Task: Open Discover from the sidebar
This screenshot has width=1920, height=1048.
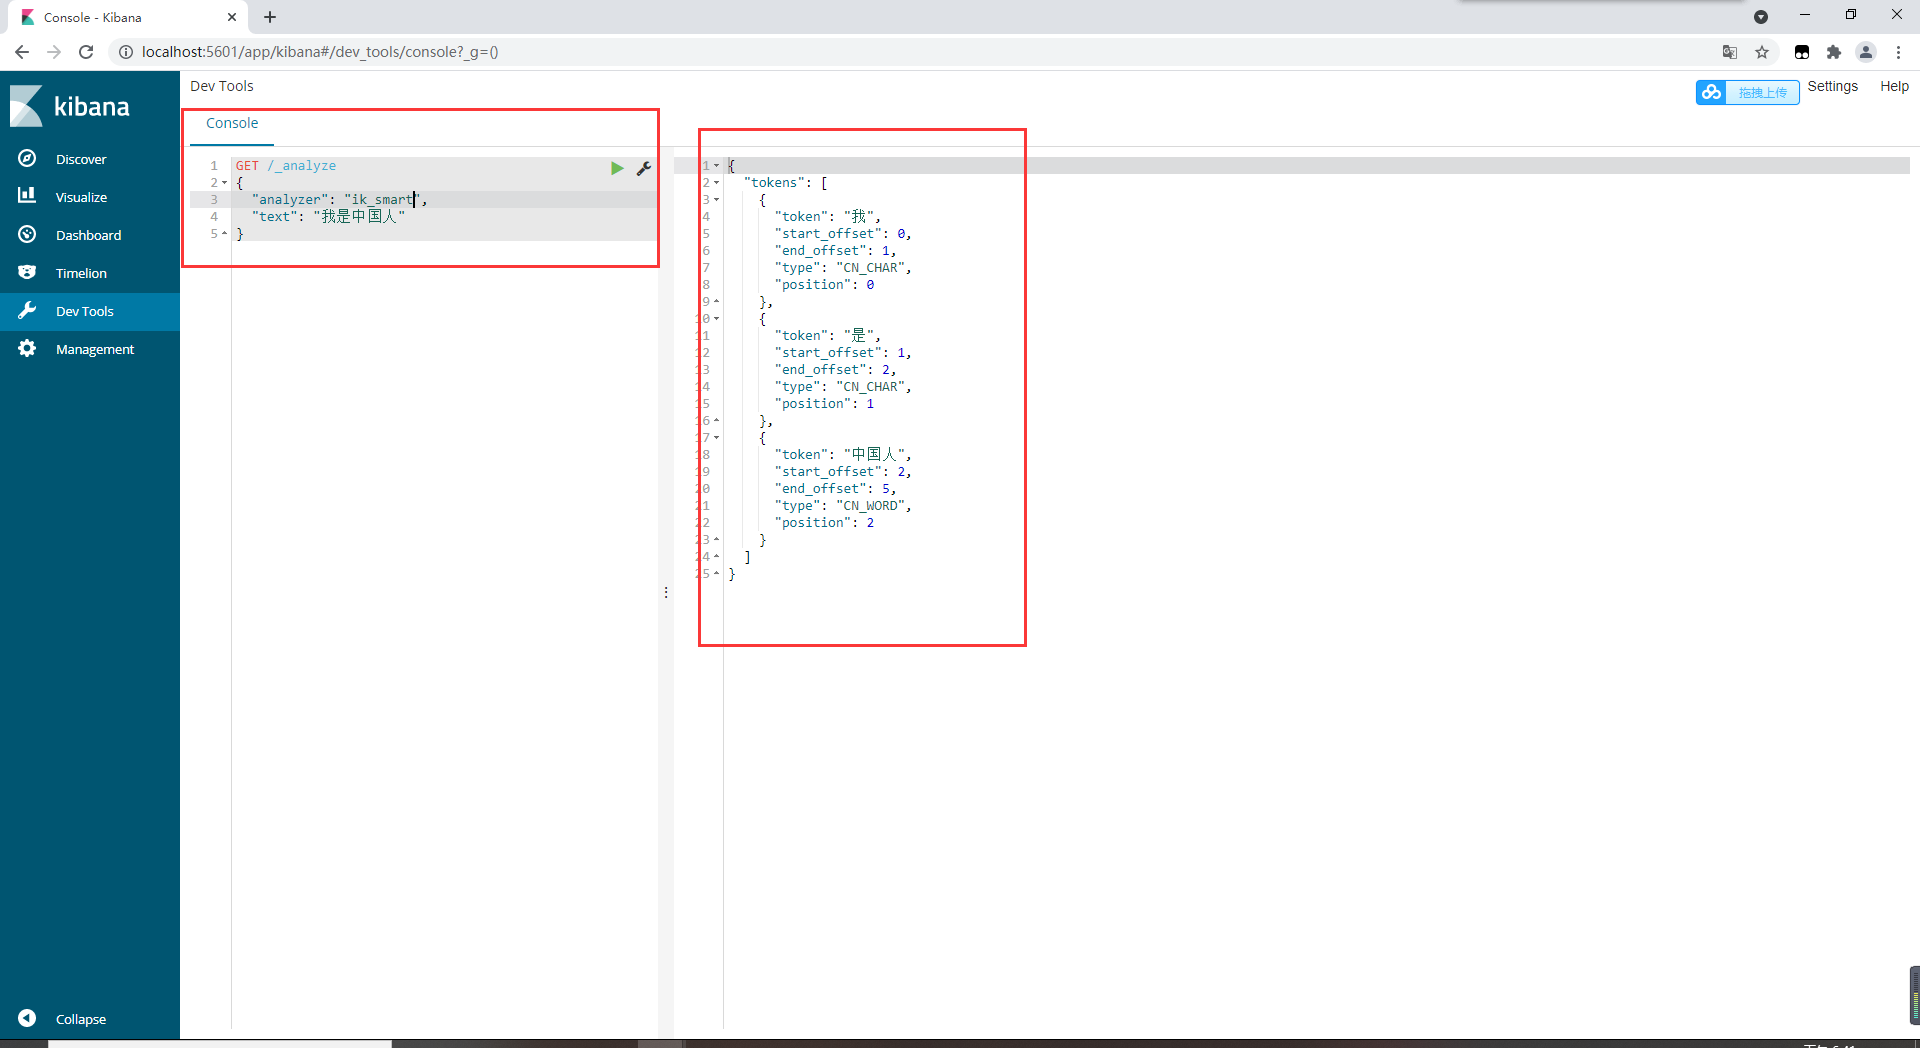Action: (x=81, y=159)
